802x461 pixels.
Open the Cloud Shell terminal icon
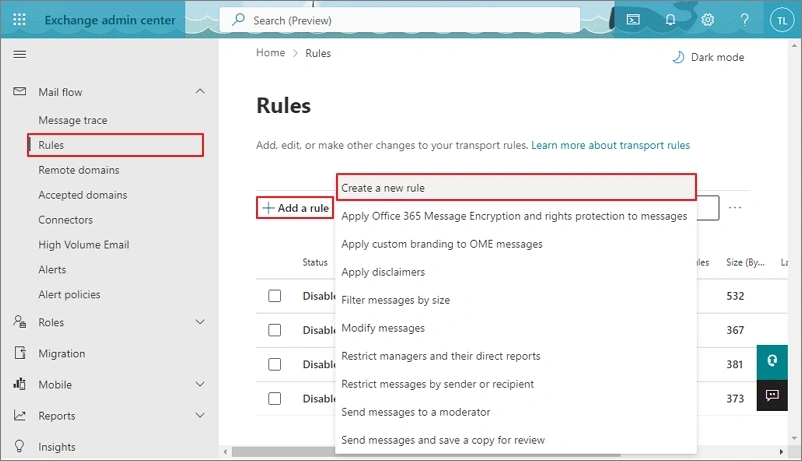pyautogui.click(x=633, y=20)
